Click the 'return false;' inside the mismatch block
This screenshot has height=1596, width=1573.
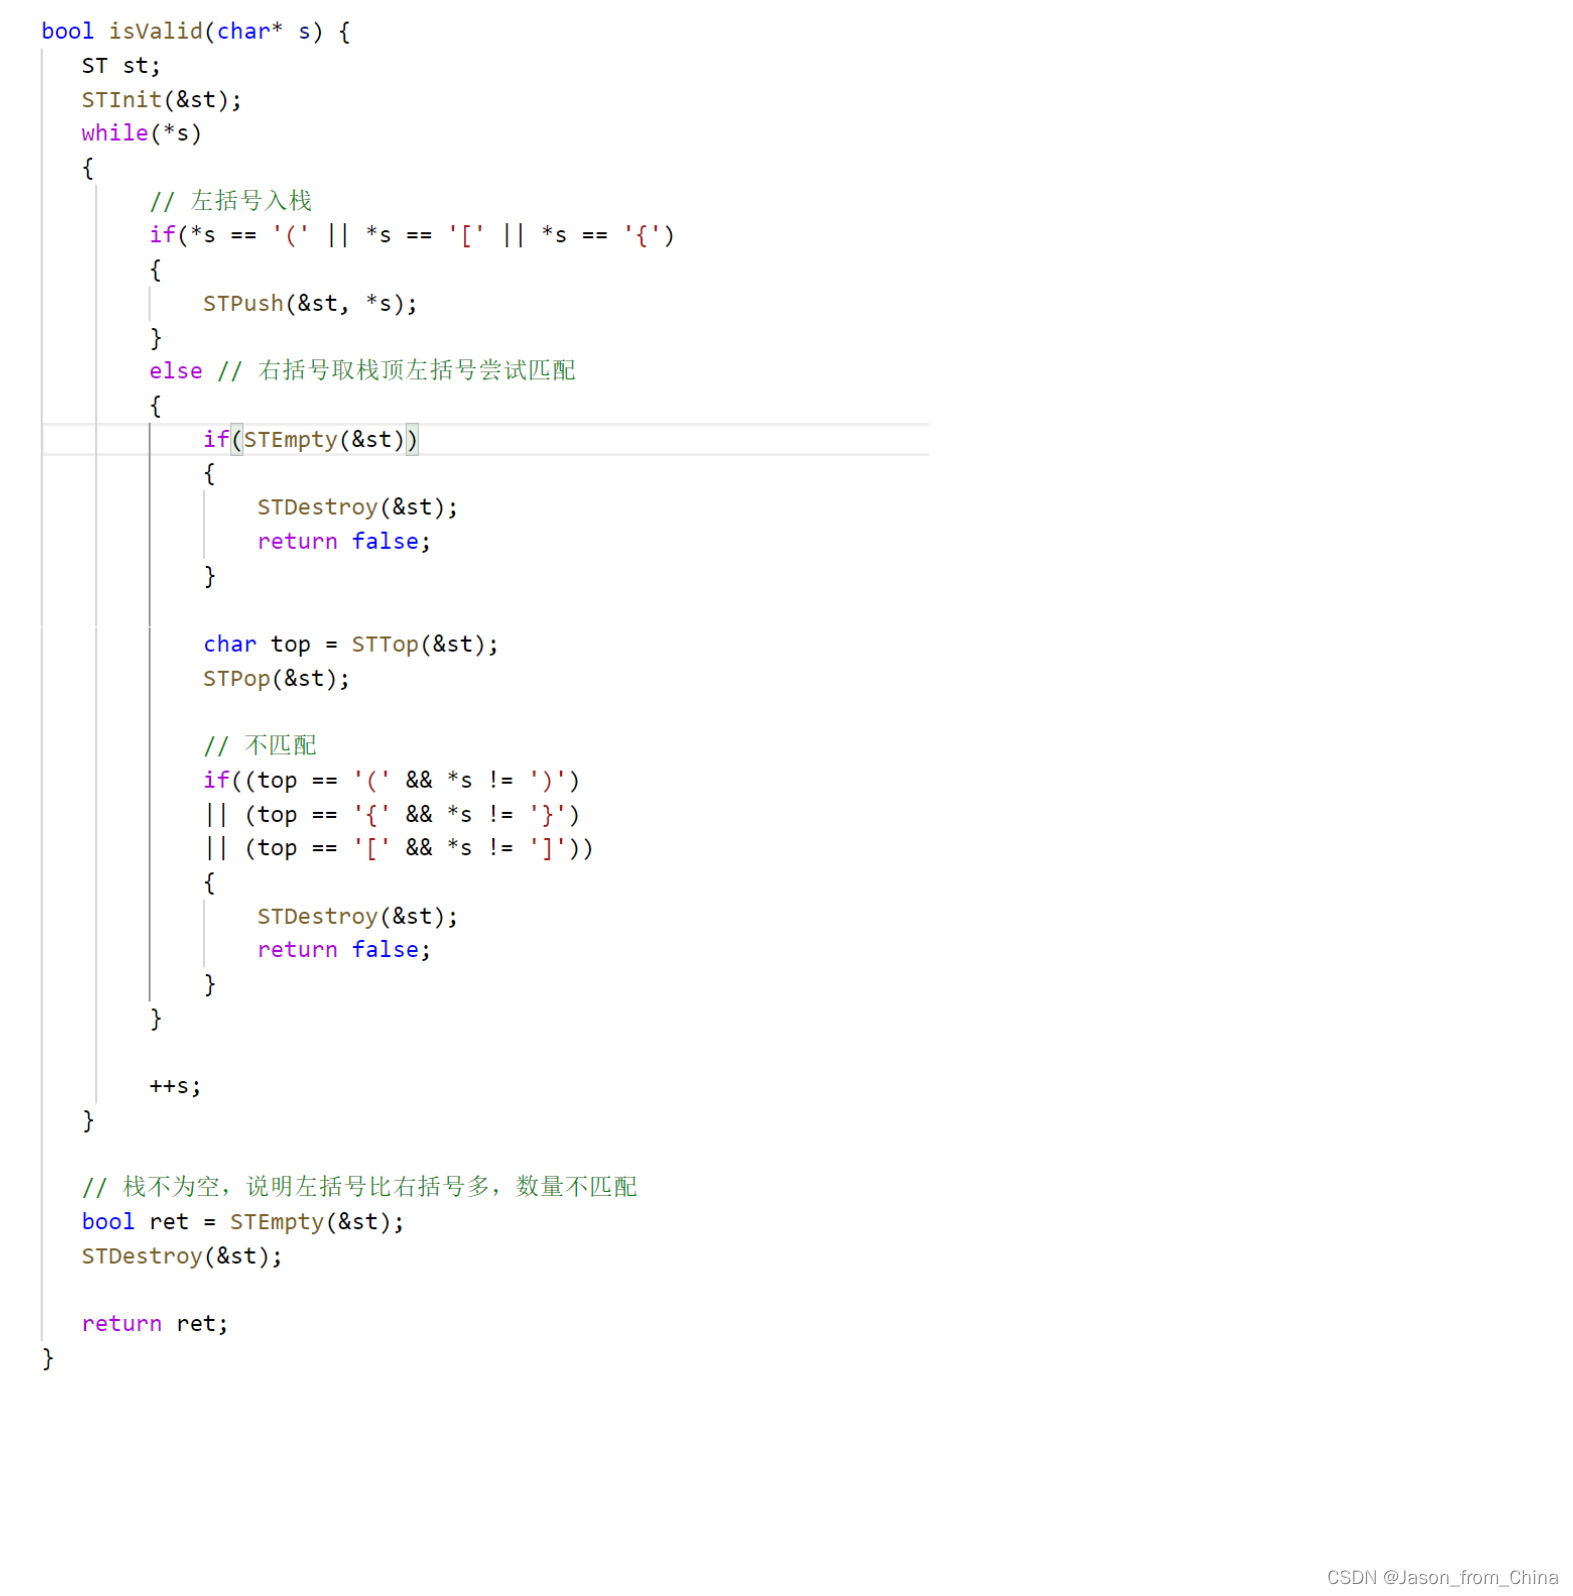[x=344, y=950]
